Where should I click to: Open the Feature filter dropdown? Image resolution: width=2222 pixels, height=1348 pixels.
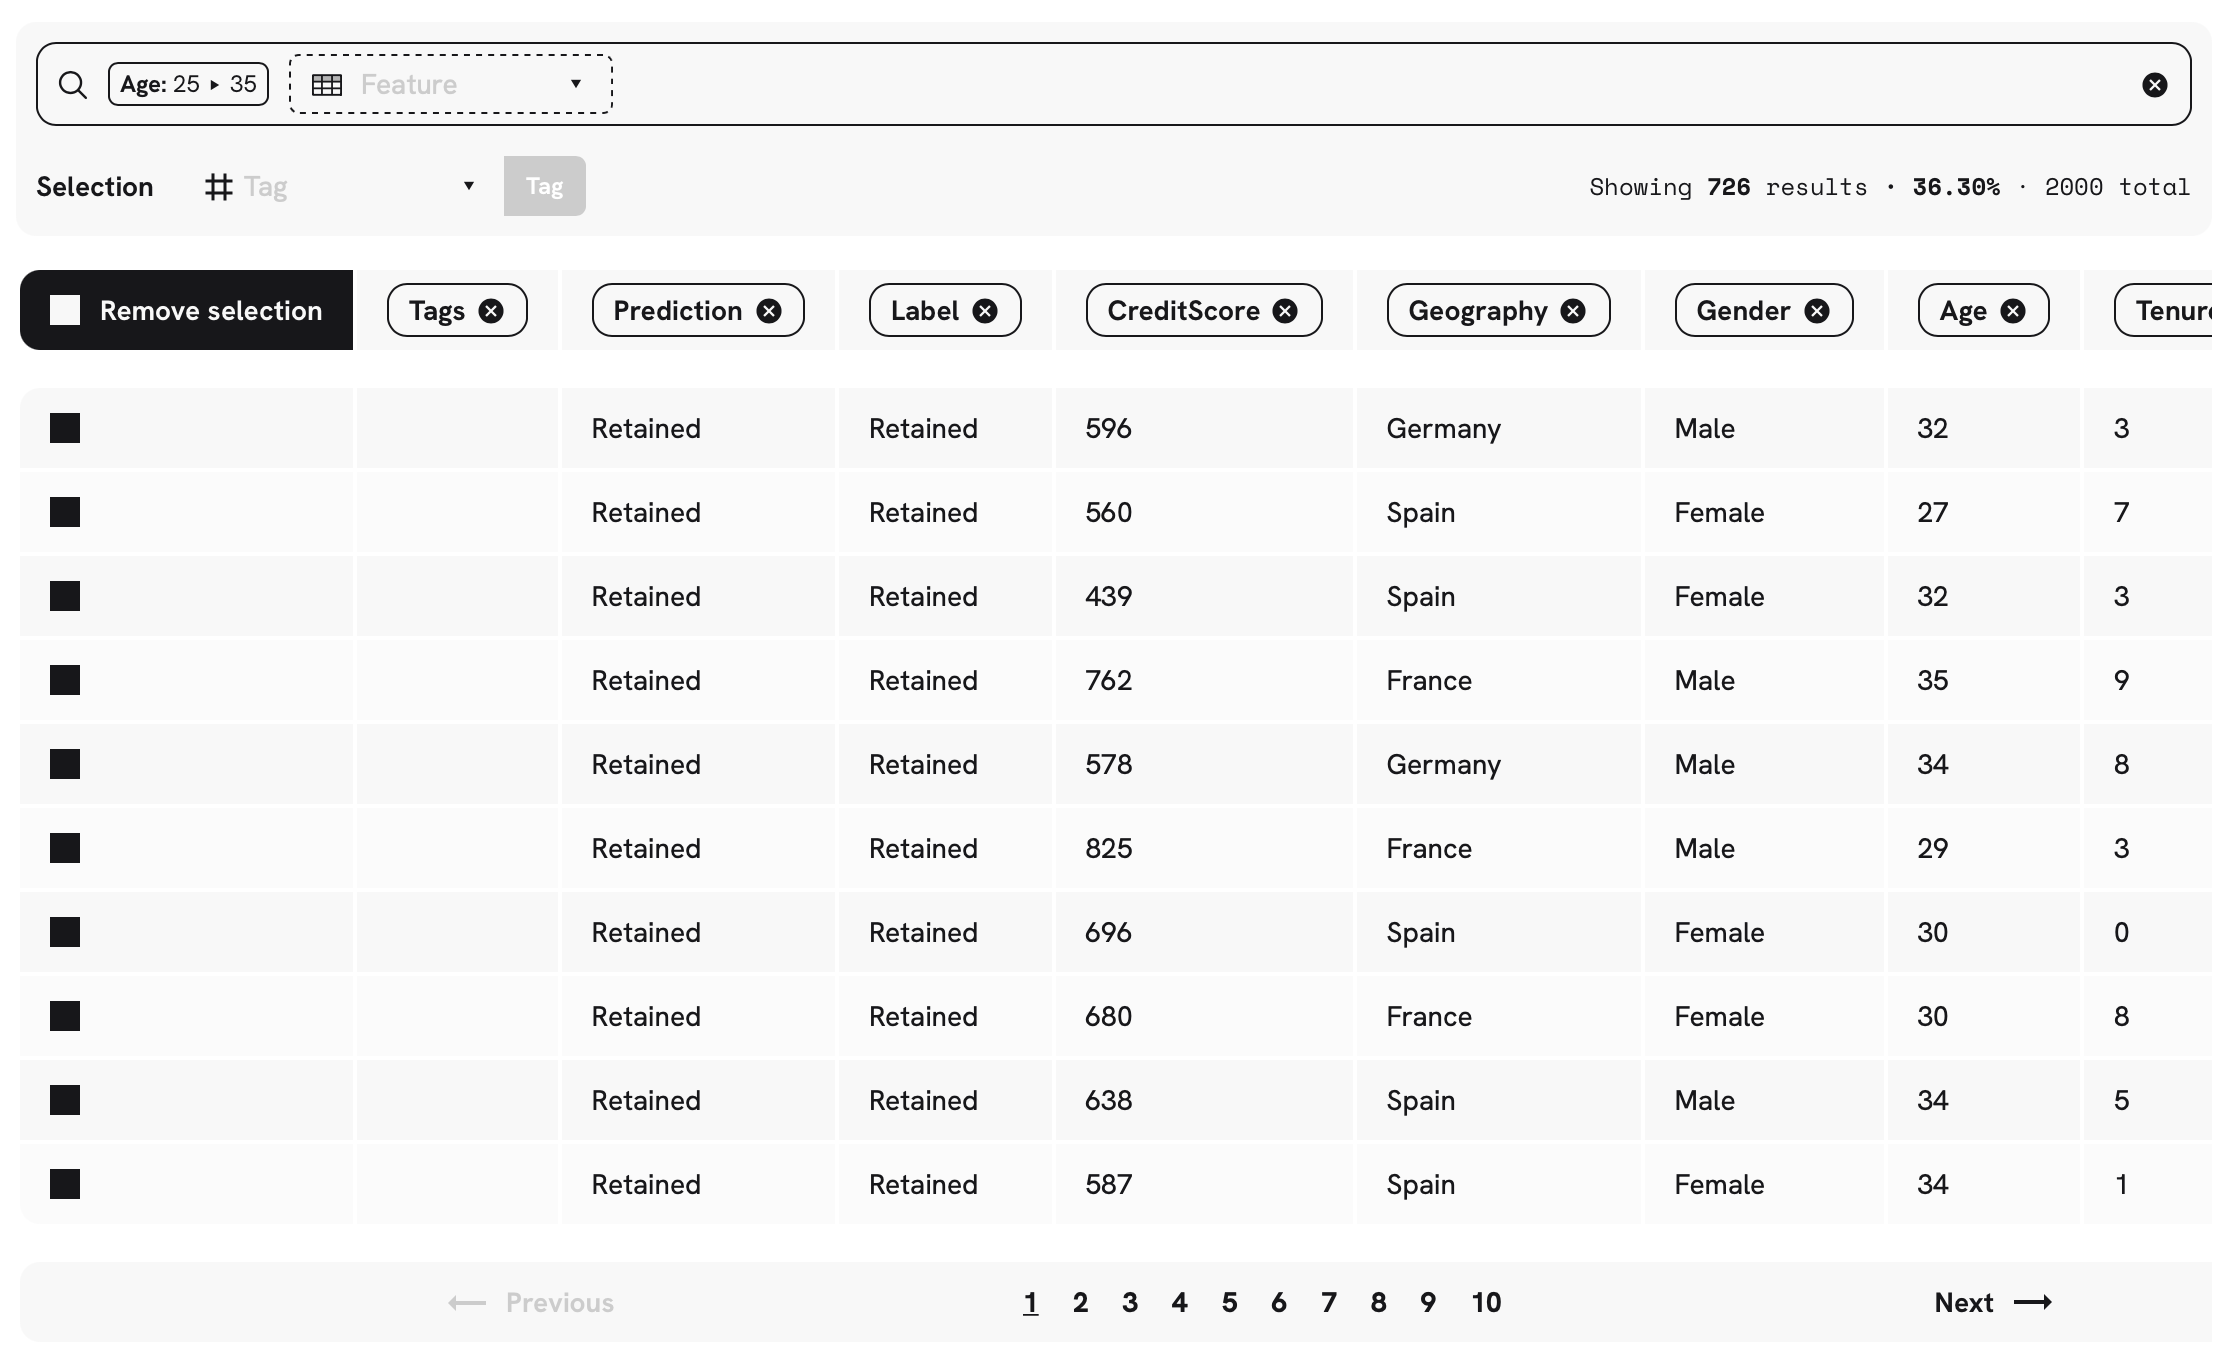point(450,85)
